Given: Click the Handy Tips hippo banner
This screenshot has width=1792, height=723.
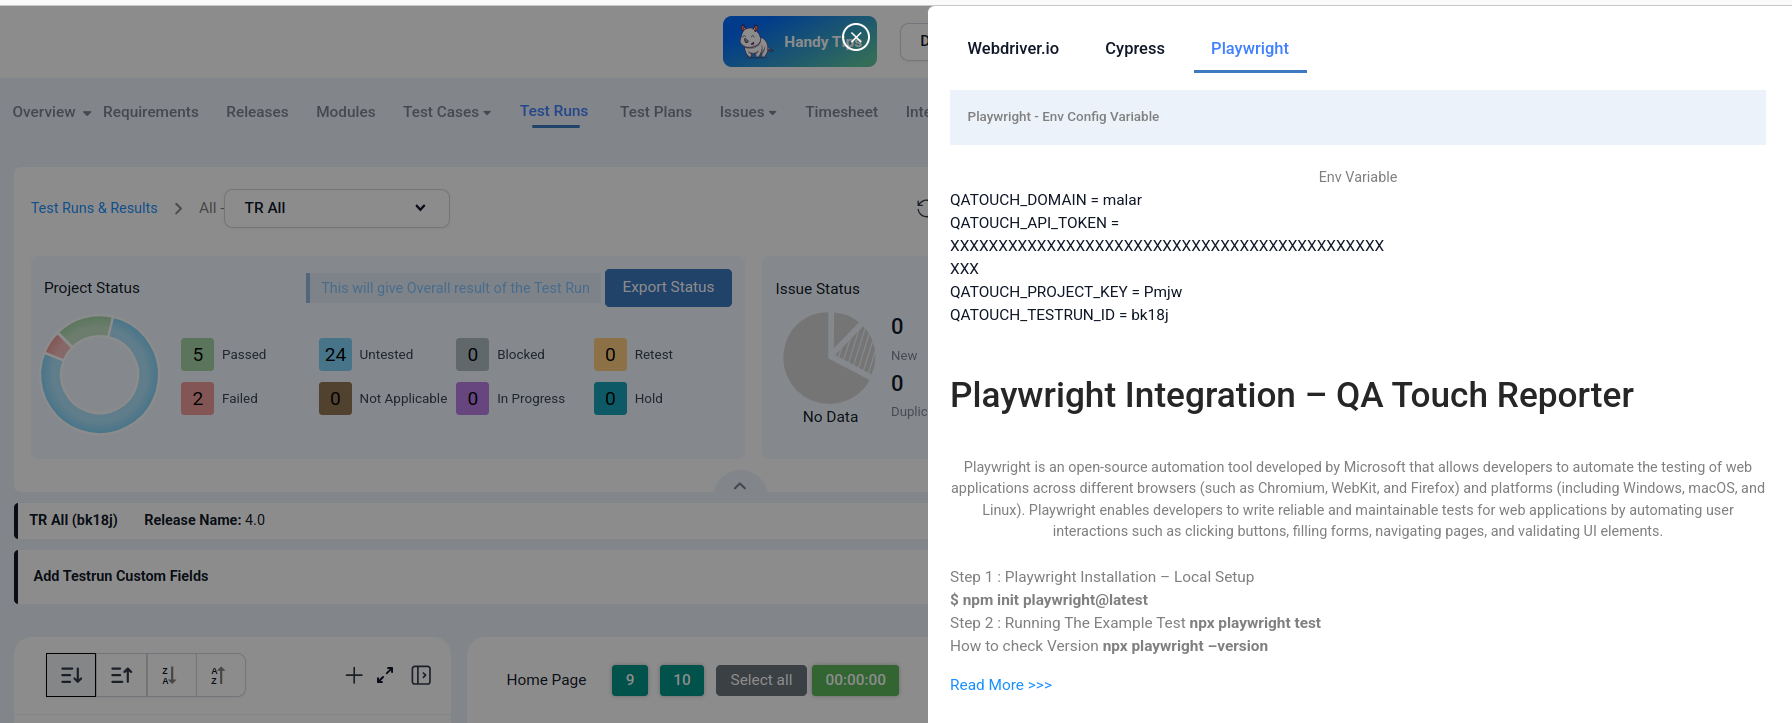Looking at the screenshot, I should click(x=790, y=41).
